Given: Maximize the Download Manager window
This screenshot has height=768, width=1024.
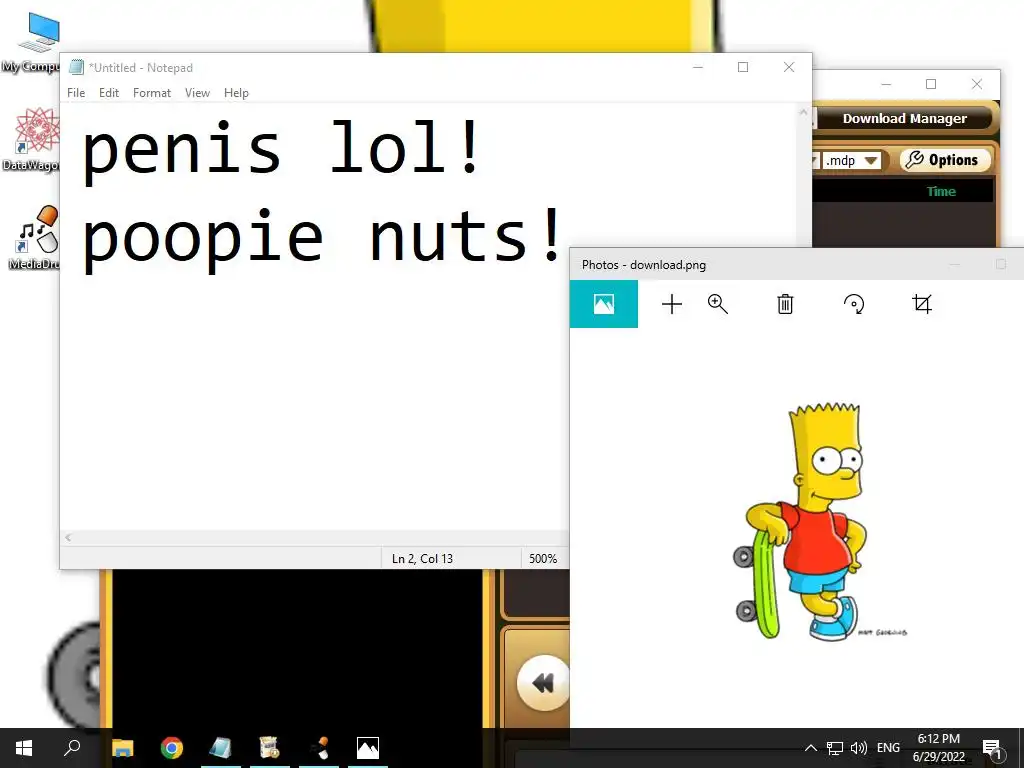Looking at the screenshot, I should 931,84.
